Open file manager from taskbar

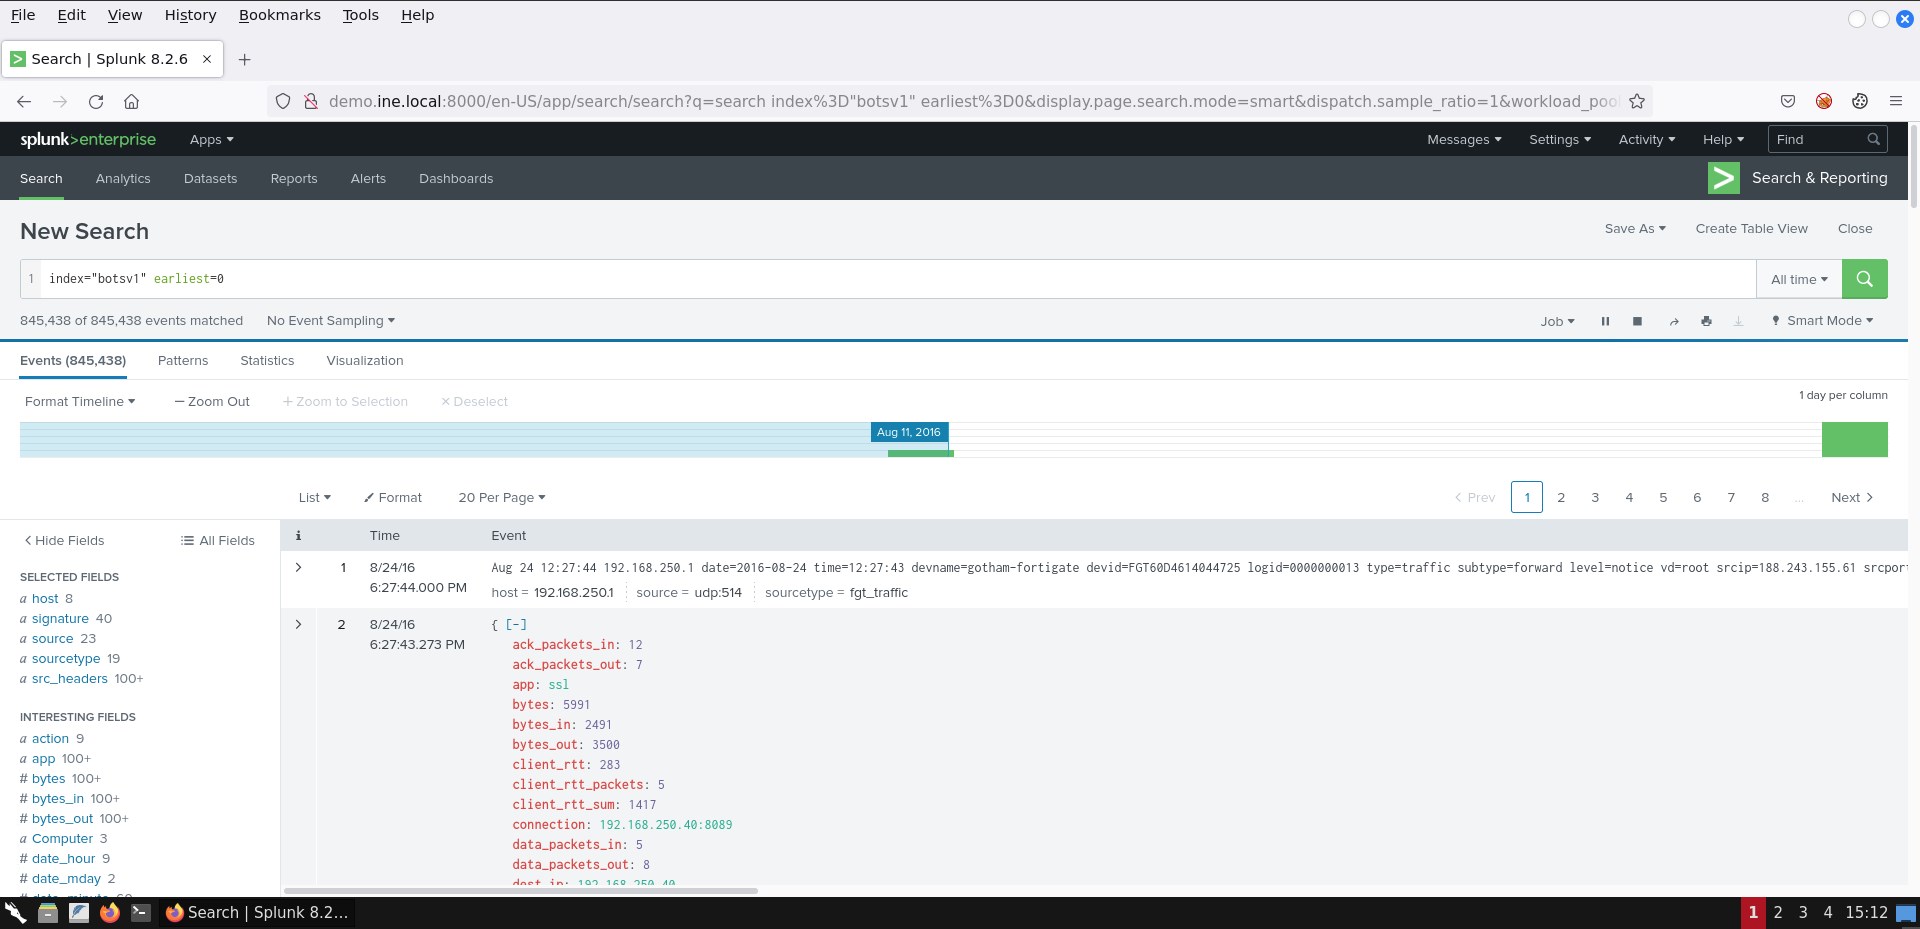(47, 912)
